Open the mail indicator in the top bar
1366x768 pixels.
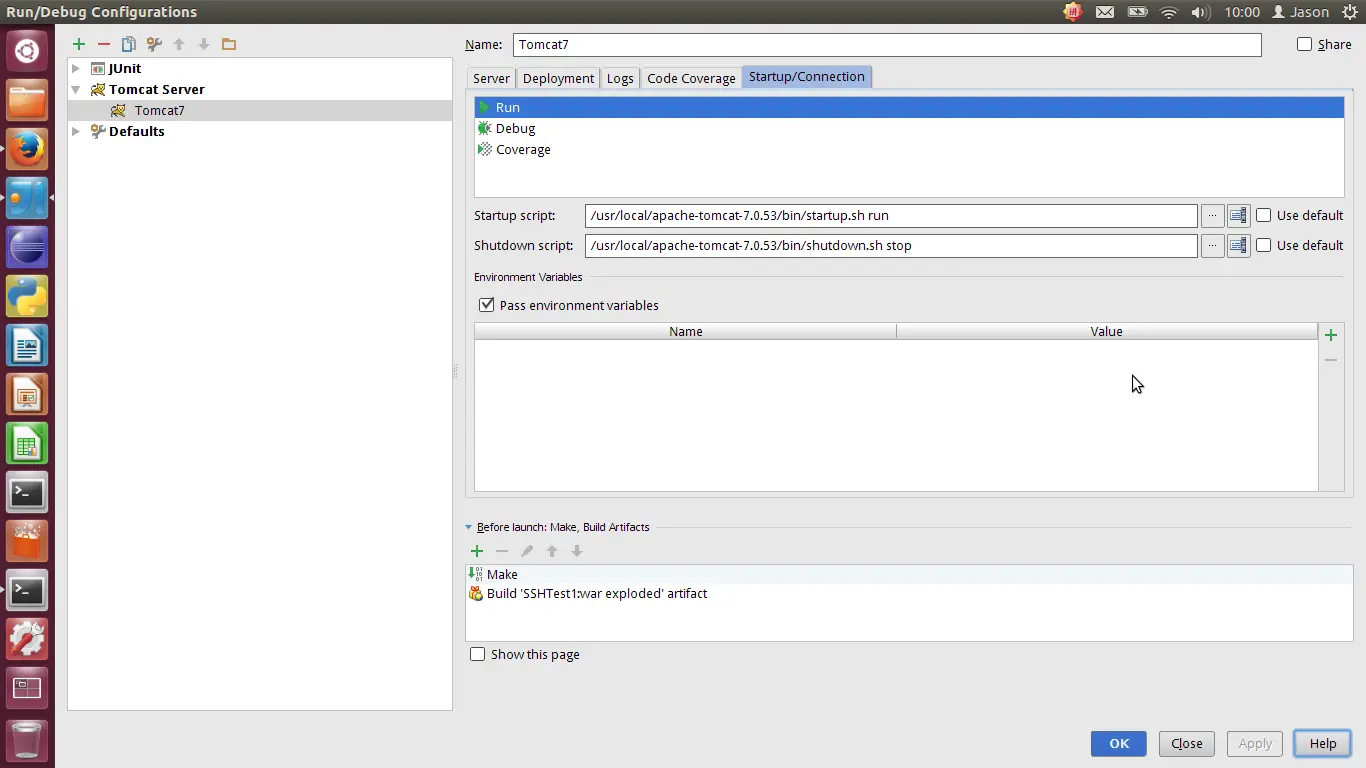(x=1104, y=12)
